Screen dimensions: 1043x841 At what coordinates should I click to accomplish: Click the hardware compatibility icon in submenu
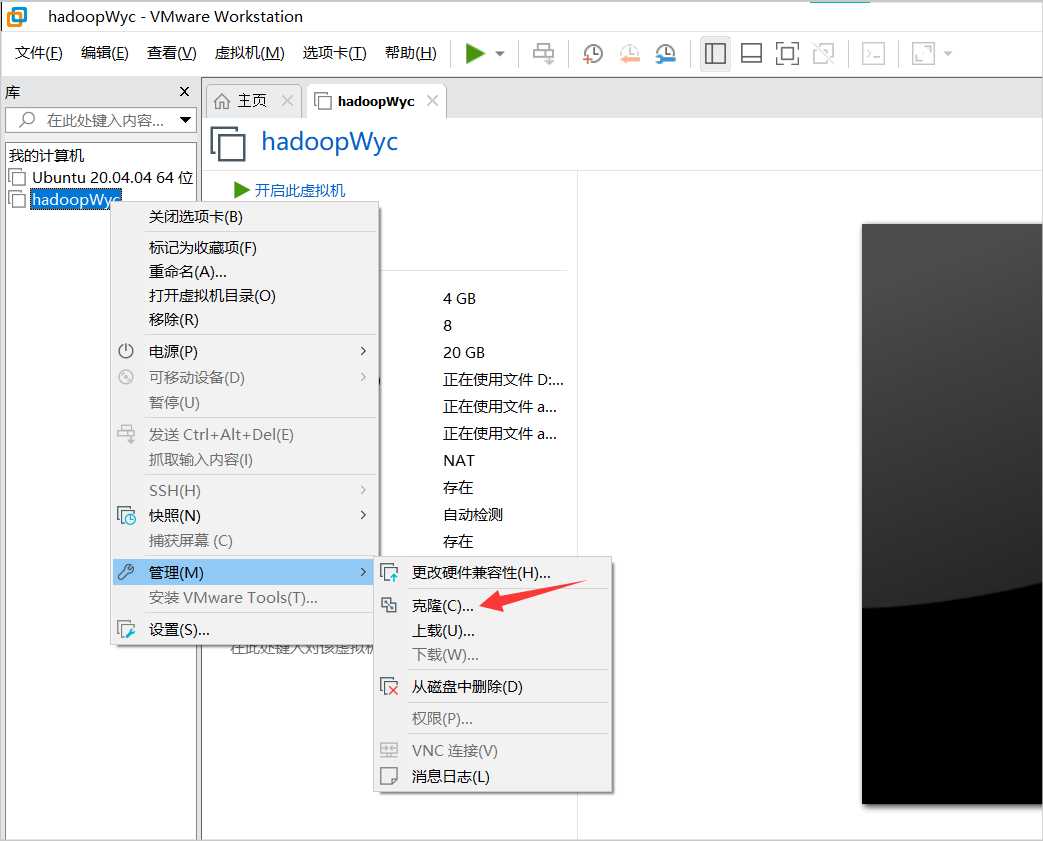(389, 572)
